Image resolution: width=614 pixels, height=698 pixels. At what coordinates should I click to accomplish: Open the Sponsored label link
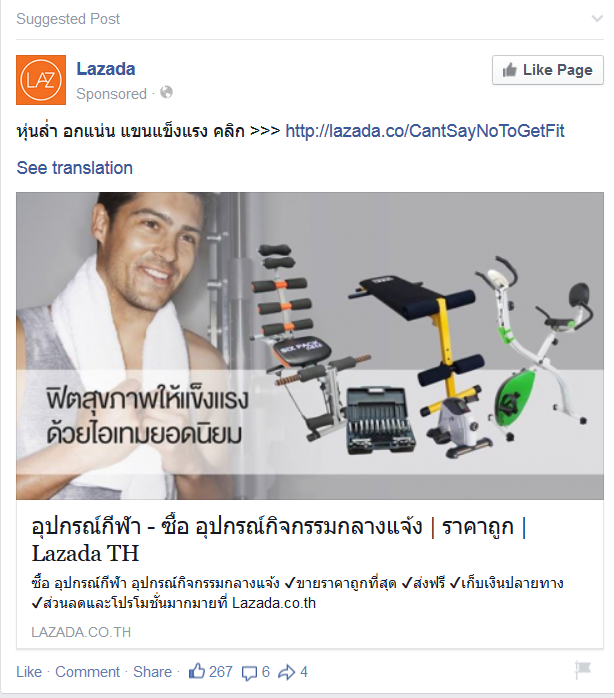(111, 94)
